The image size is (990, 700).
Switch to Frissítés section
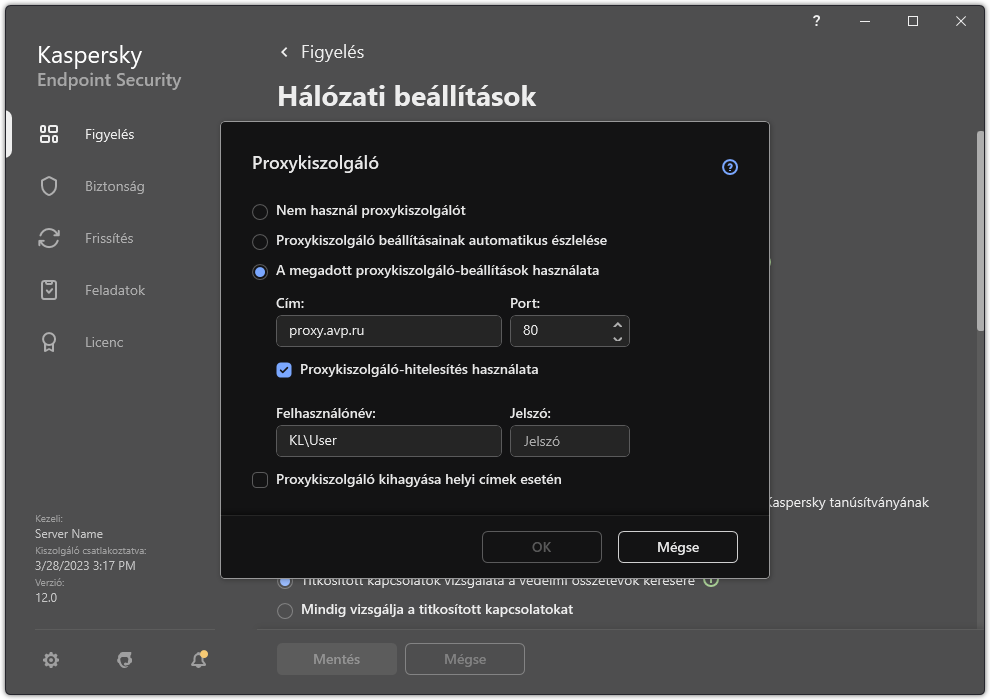click(109, 238)
